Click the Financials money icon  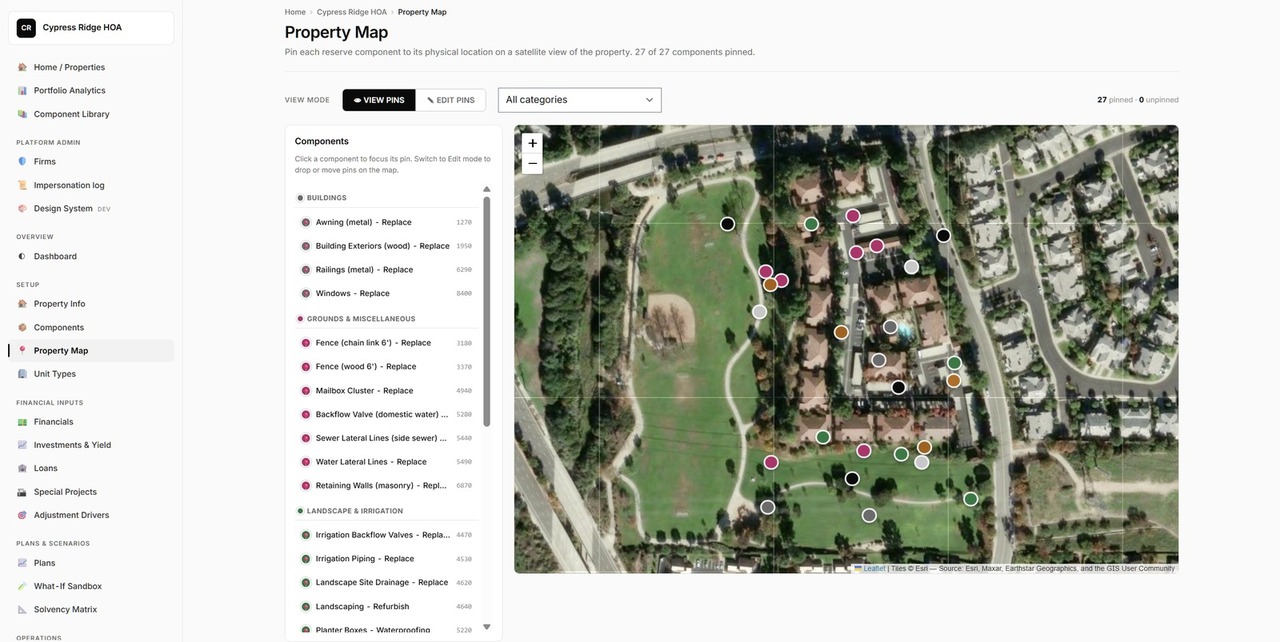22,422
